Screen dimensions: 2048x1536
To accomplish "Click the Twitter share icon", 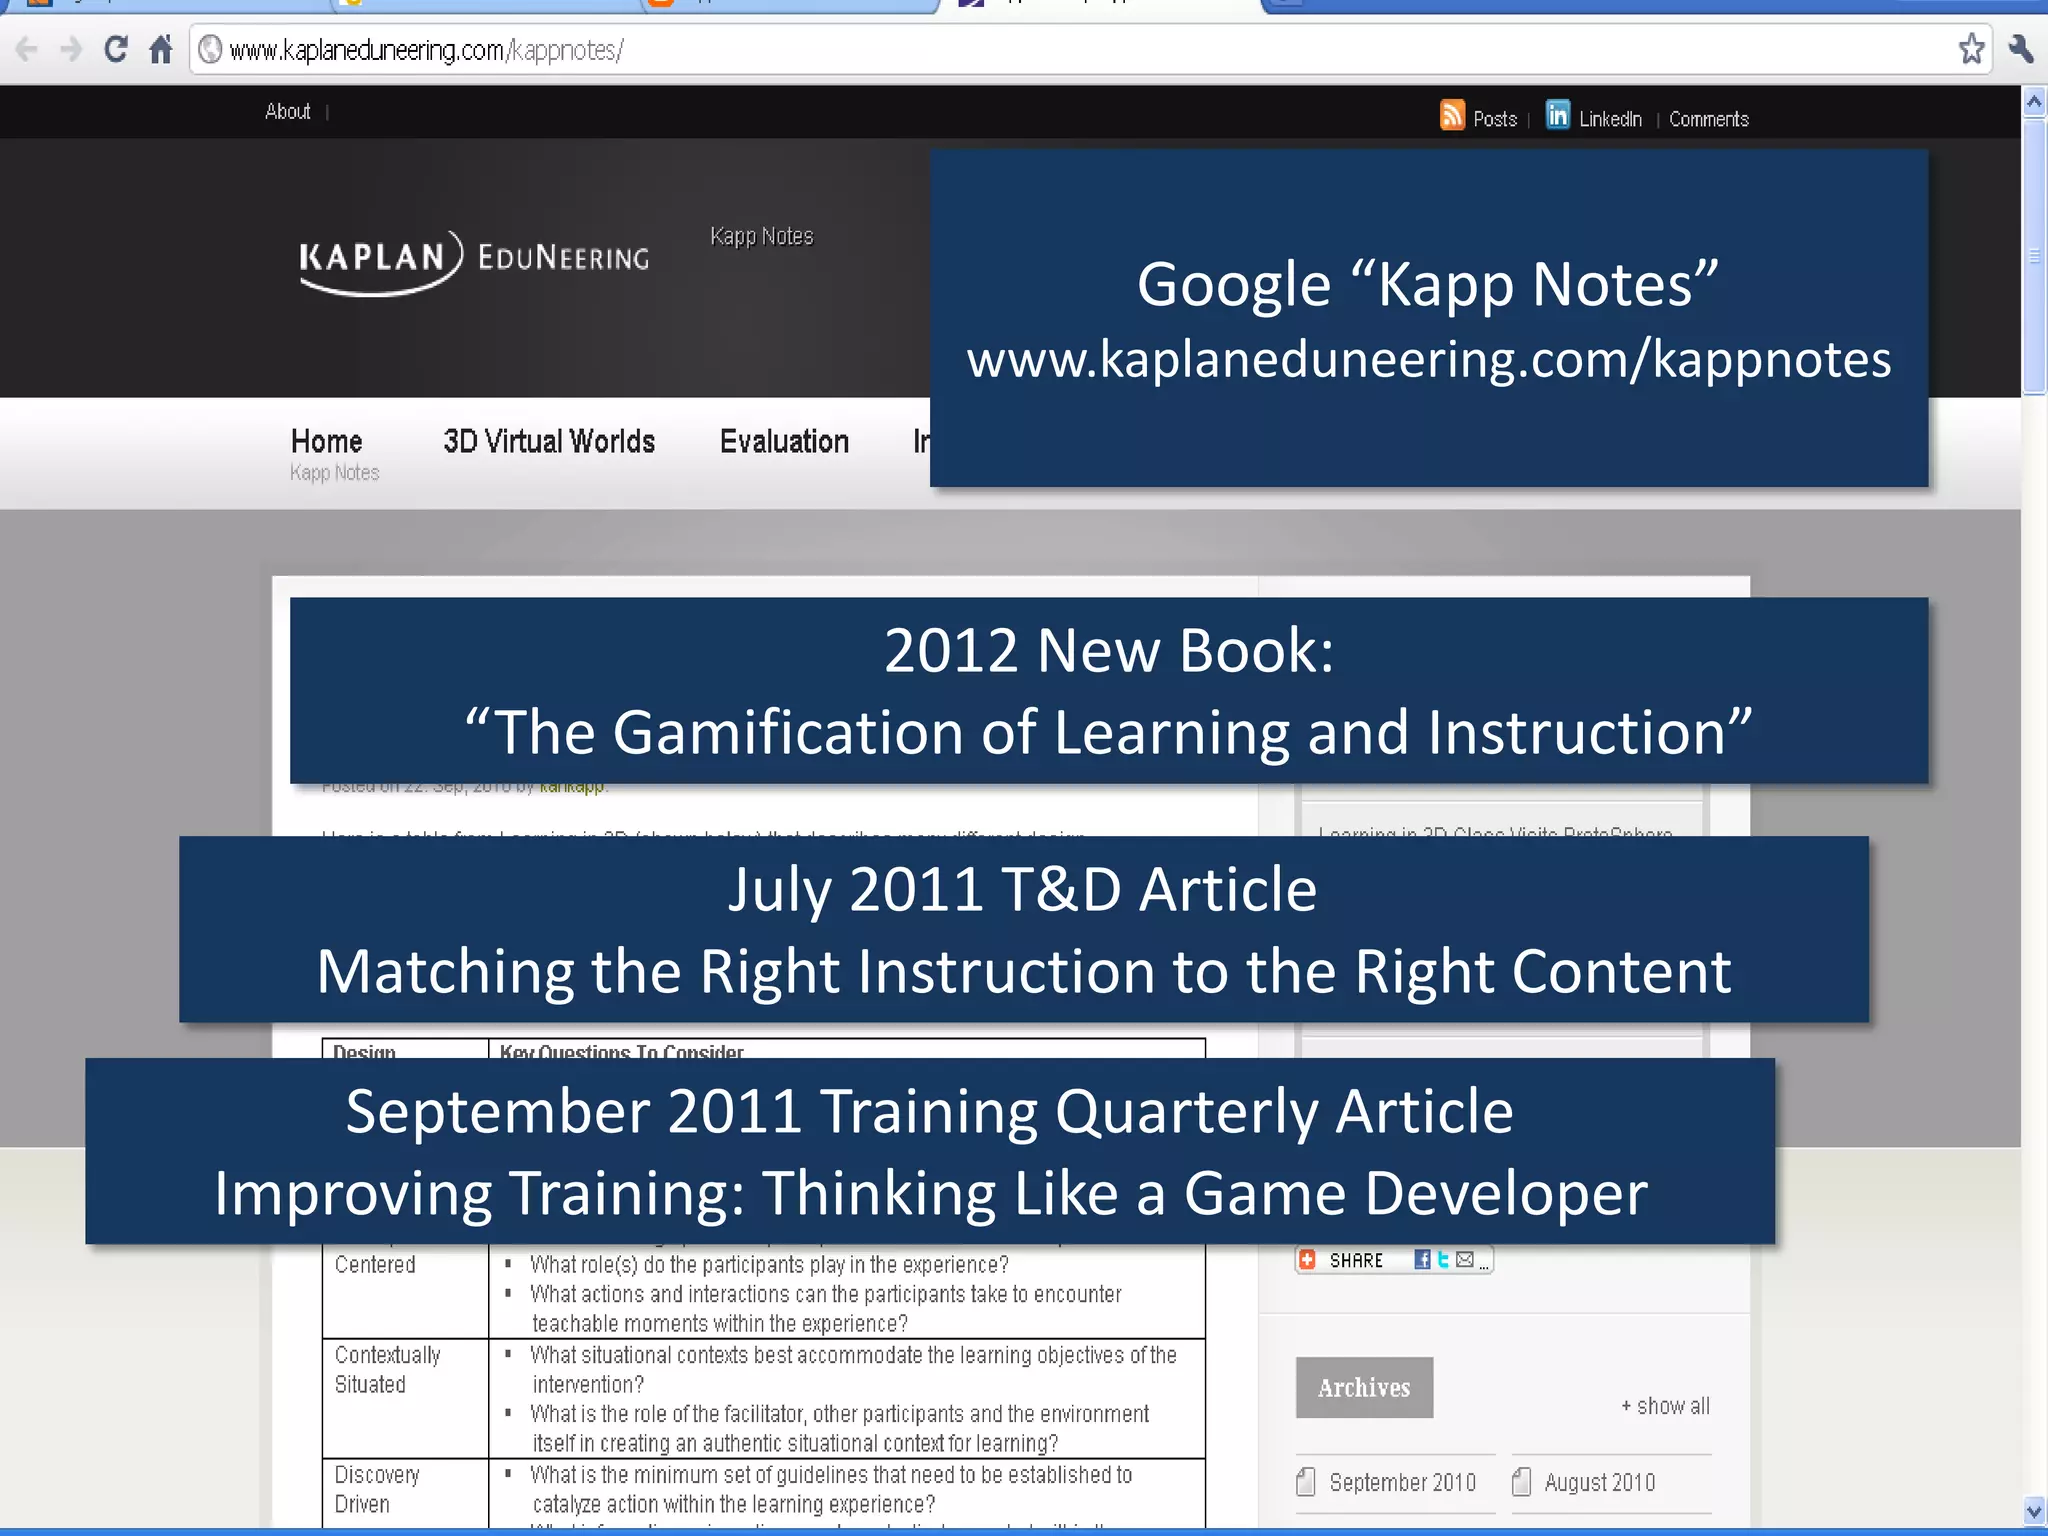I will [1443, 1260].
